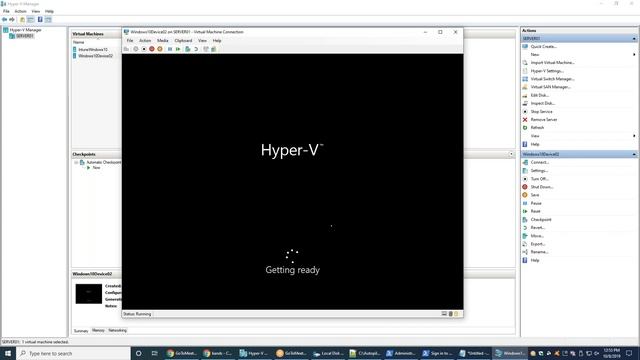Screen dimensions: 640x360
Task: Click Back arrow in Hyper-V Manager toolbar
Action: coord(4,20)
